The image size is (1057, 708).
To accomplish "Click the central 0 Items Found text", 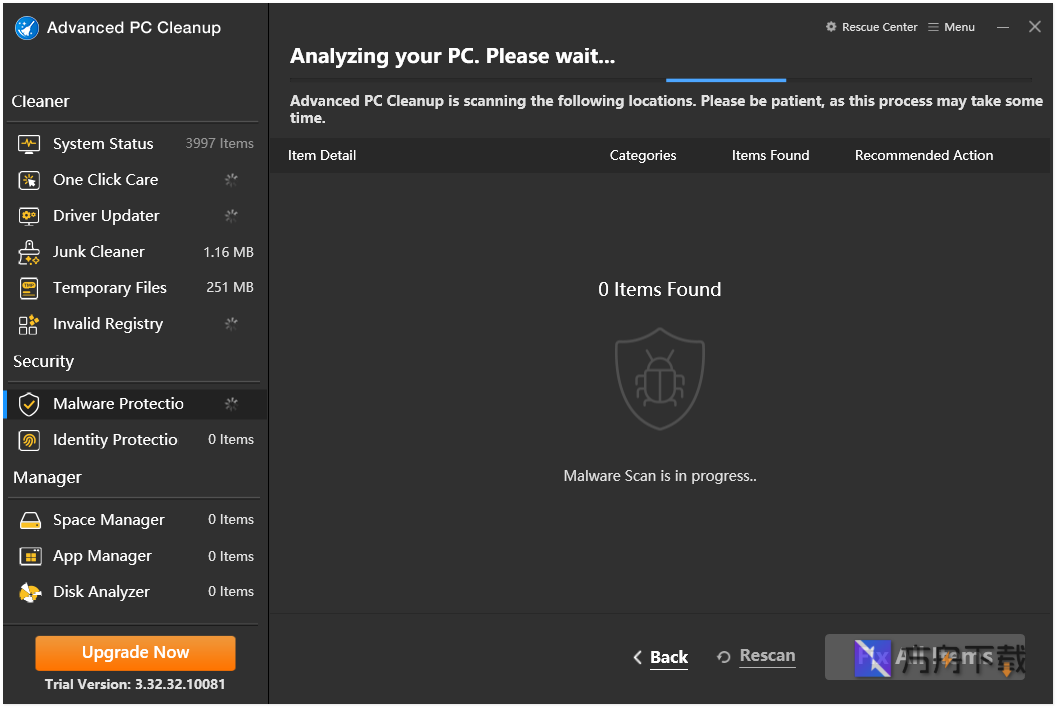I will (x=660, y=289).
